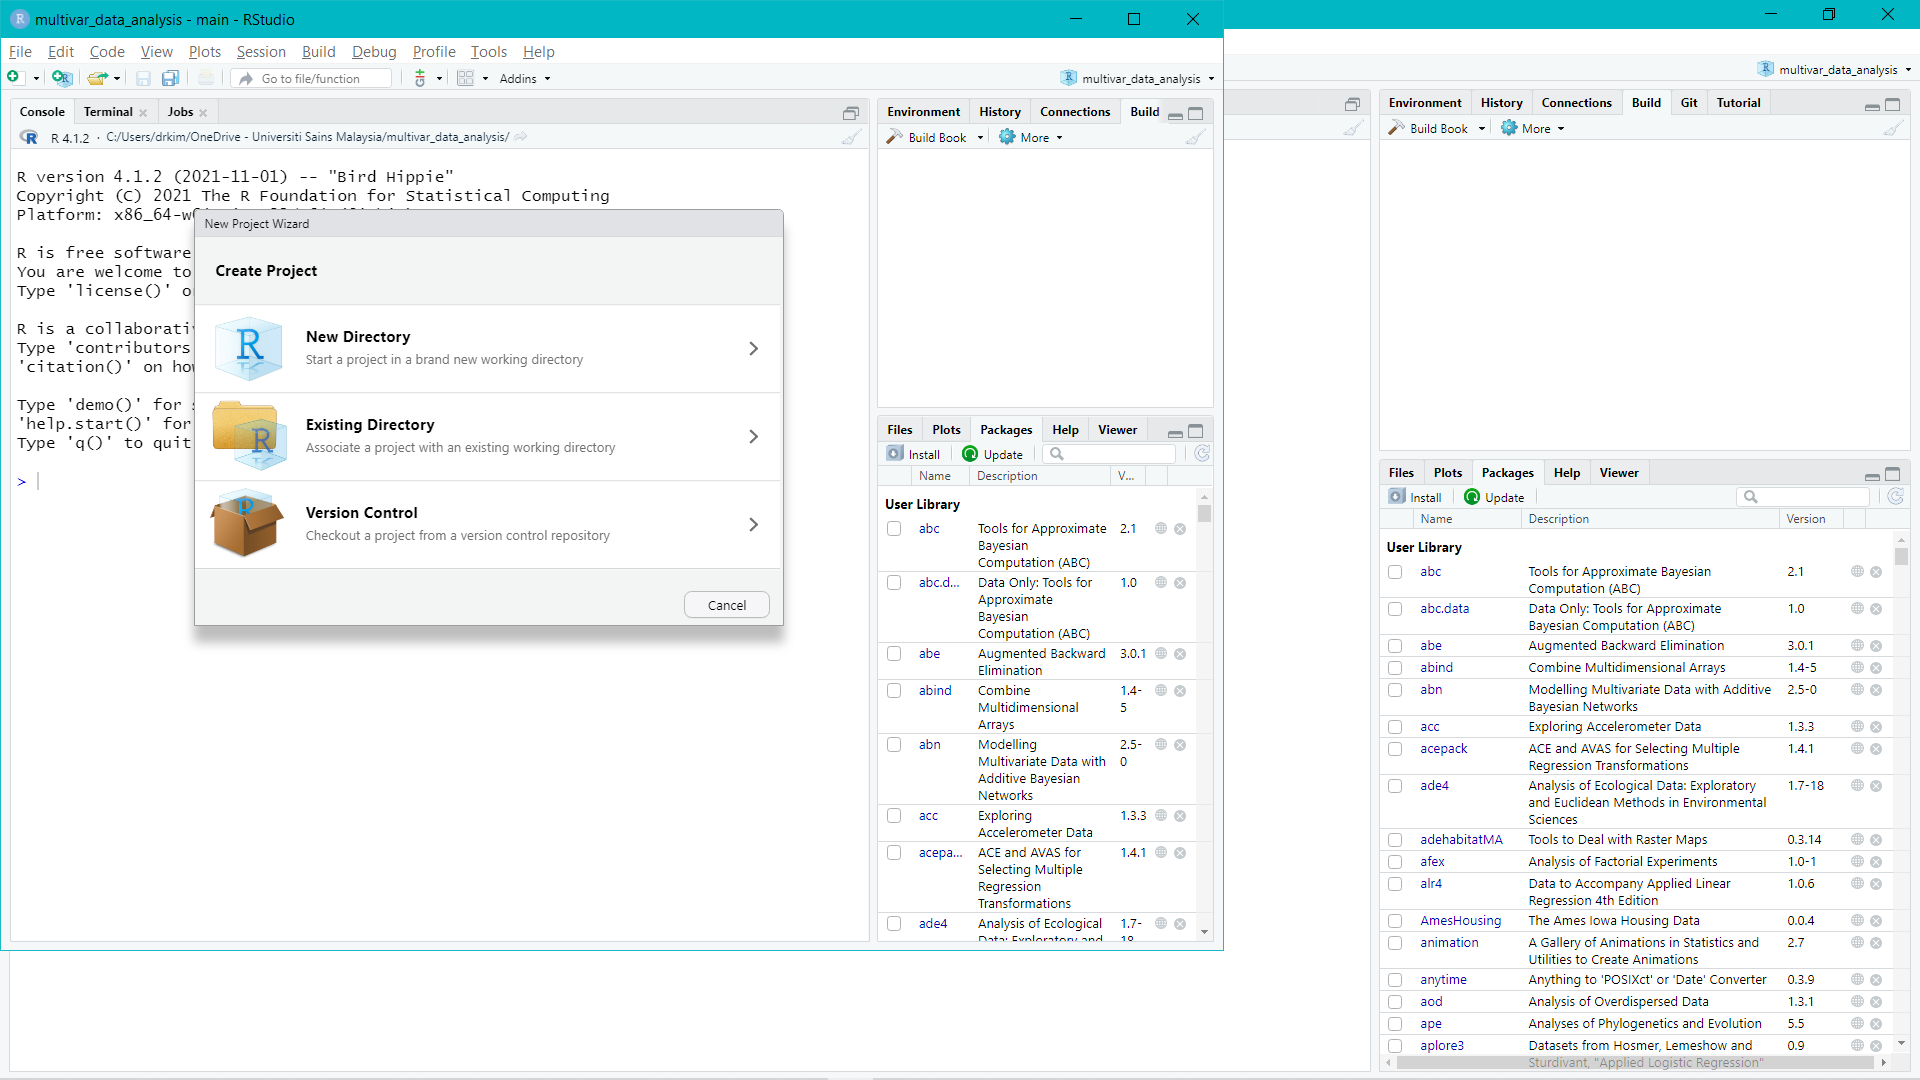Toggle checkbox next to abe package
1920x1080 pixels.
click(894, 654)
